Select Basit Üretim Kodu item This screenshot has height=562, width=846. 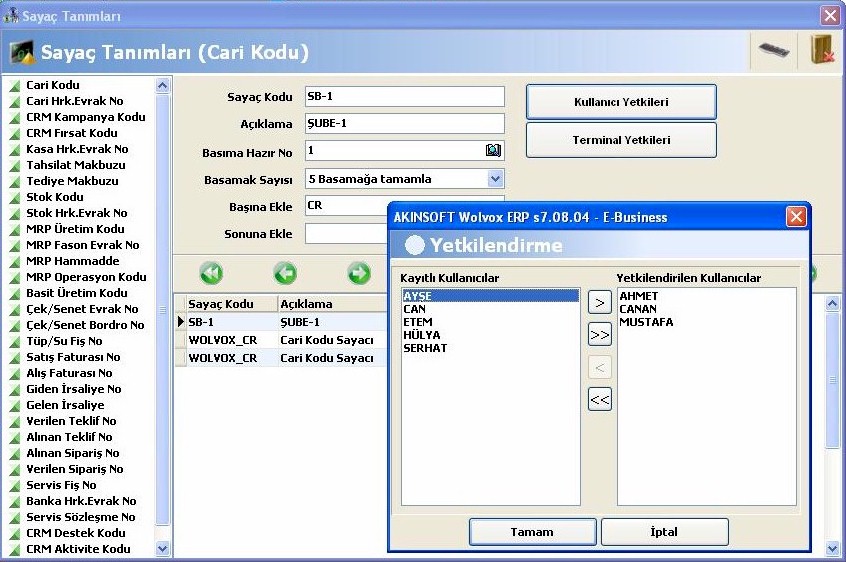click(x=77, y=293)
